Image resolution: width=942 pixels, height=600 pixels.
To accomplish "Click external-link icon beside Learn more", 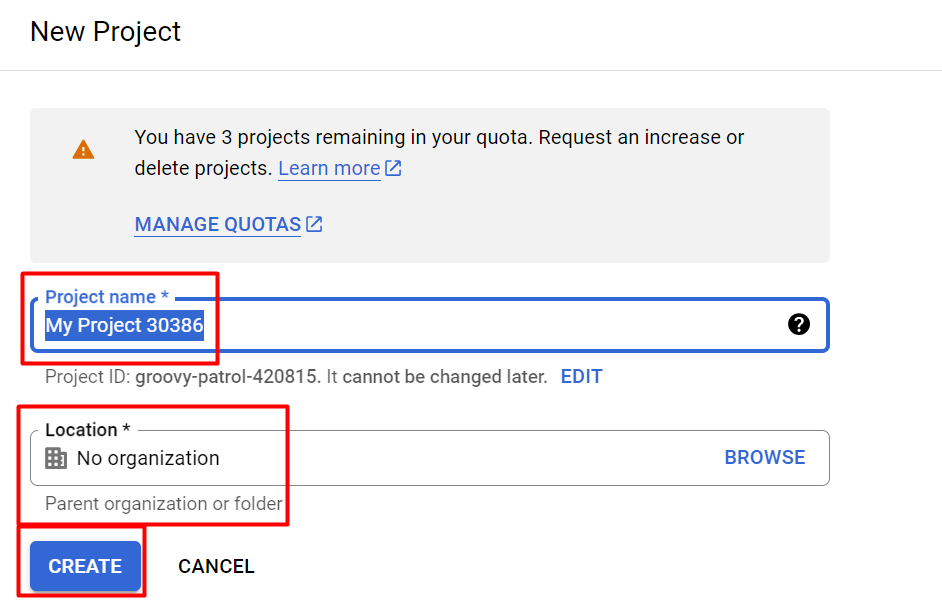I will pyautogui.click(x=393, y=168).
